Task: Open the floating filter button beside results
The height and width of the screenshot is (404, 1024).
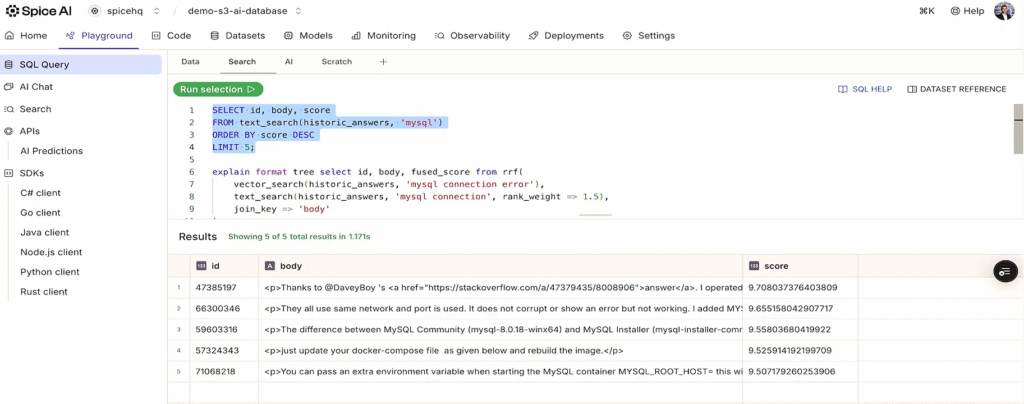Action: (x=1005, y=271)
